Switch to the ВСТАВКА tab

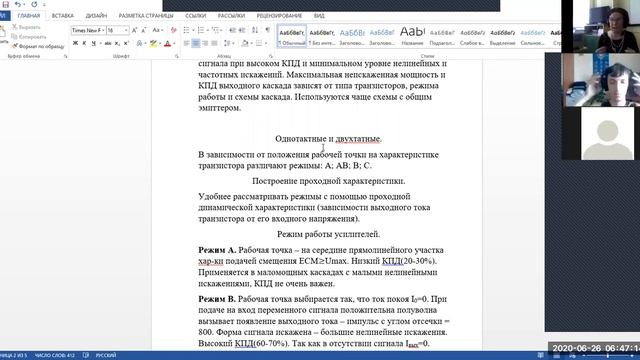tap(62, 16)
